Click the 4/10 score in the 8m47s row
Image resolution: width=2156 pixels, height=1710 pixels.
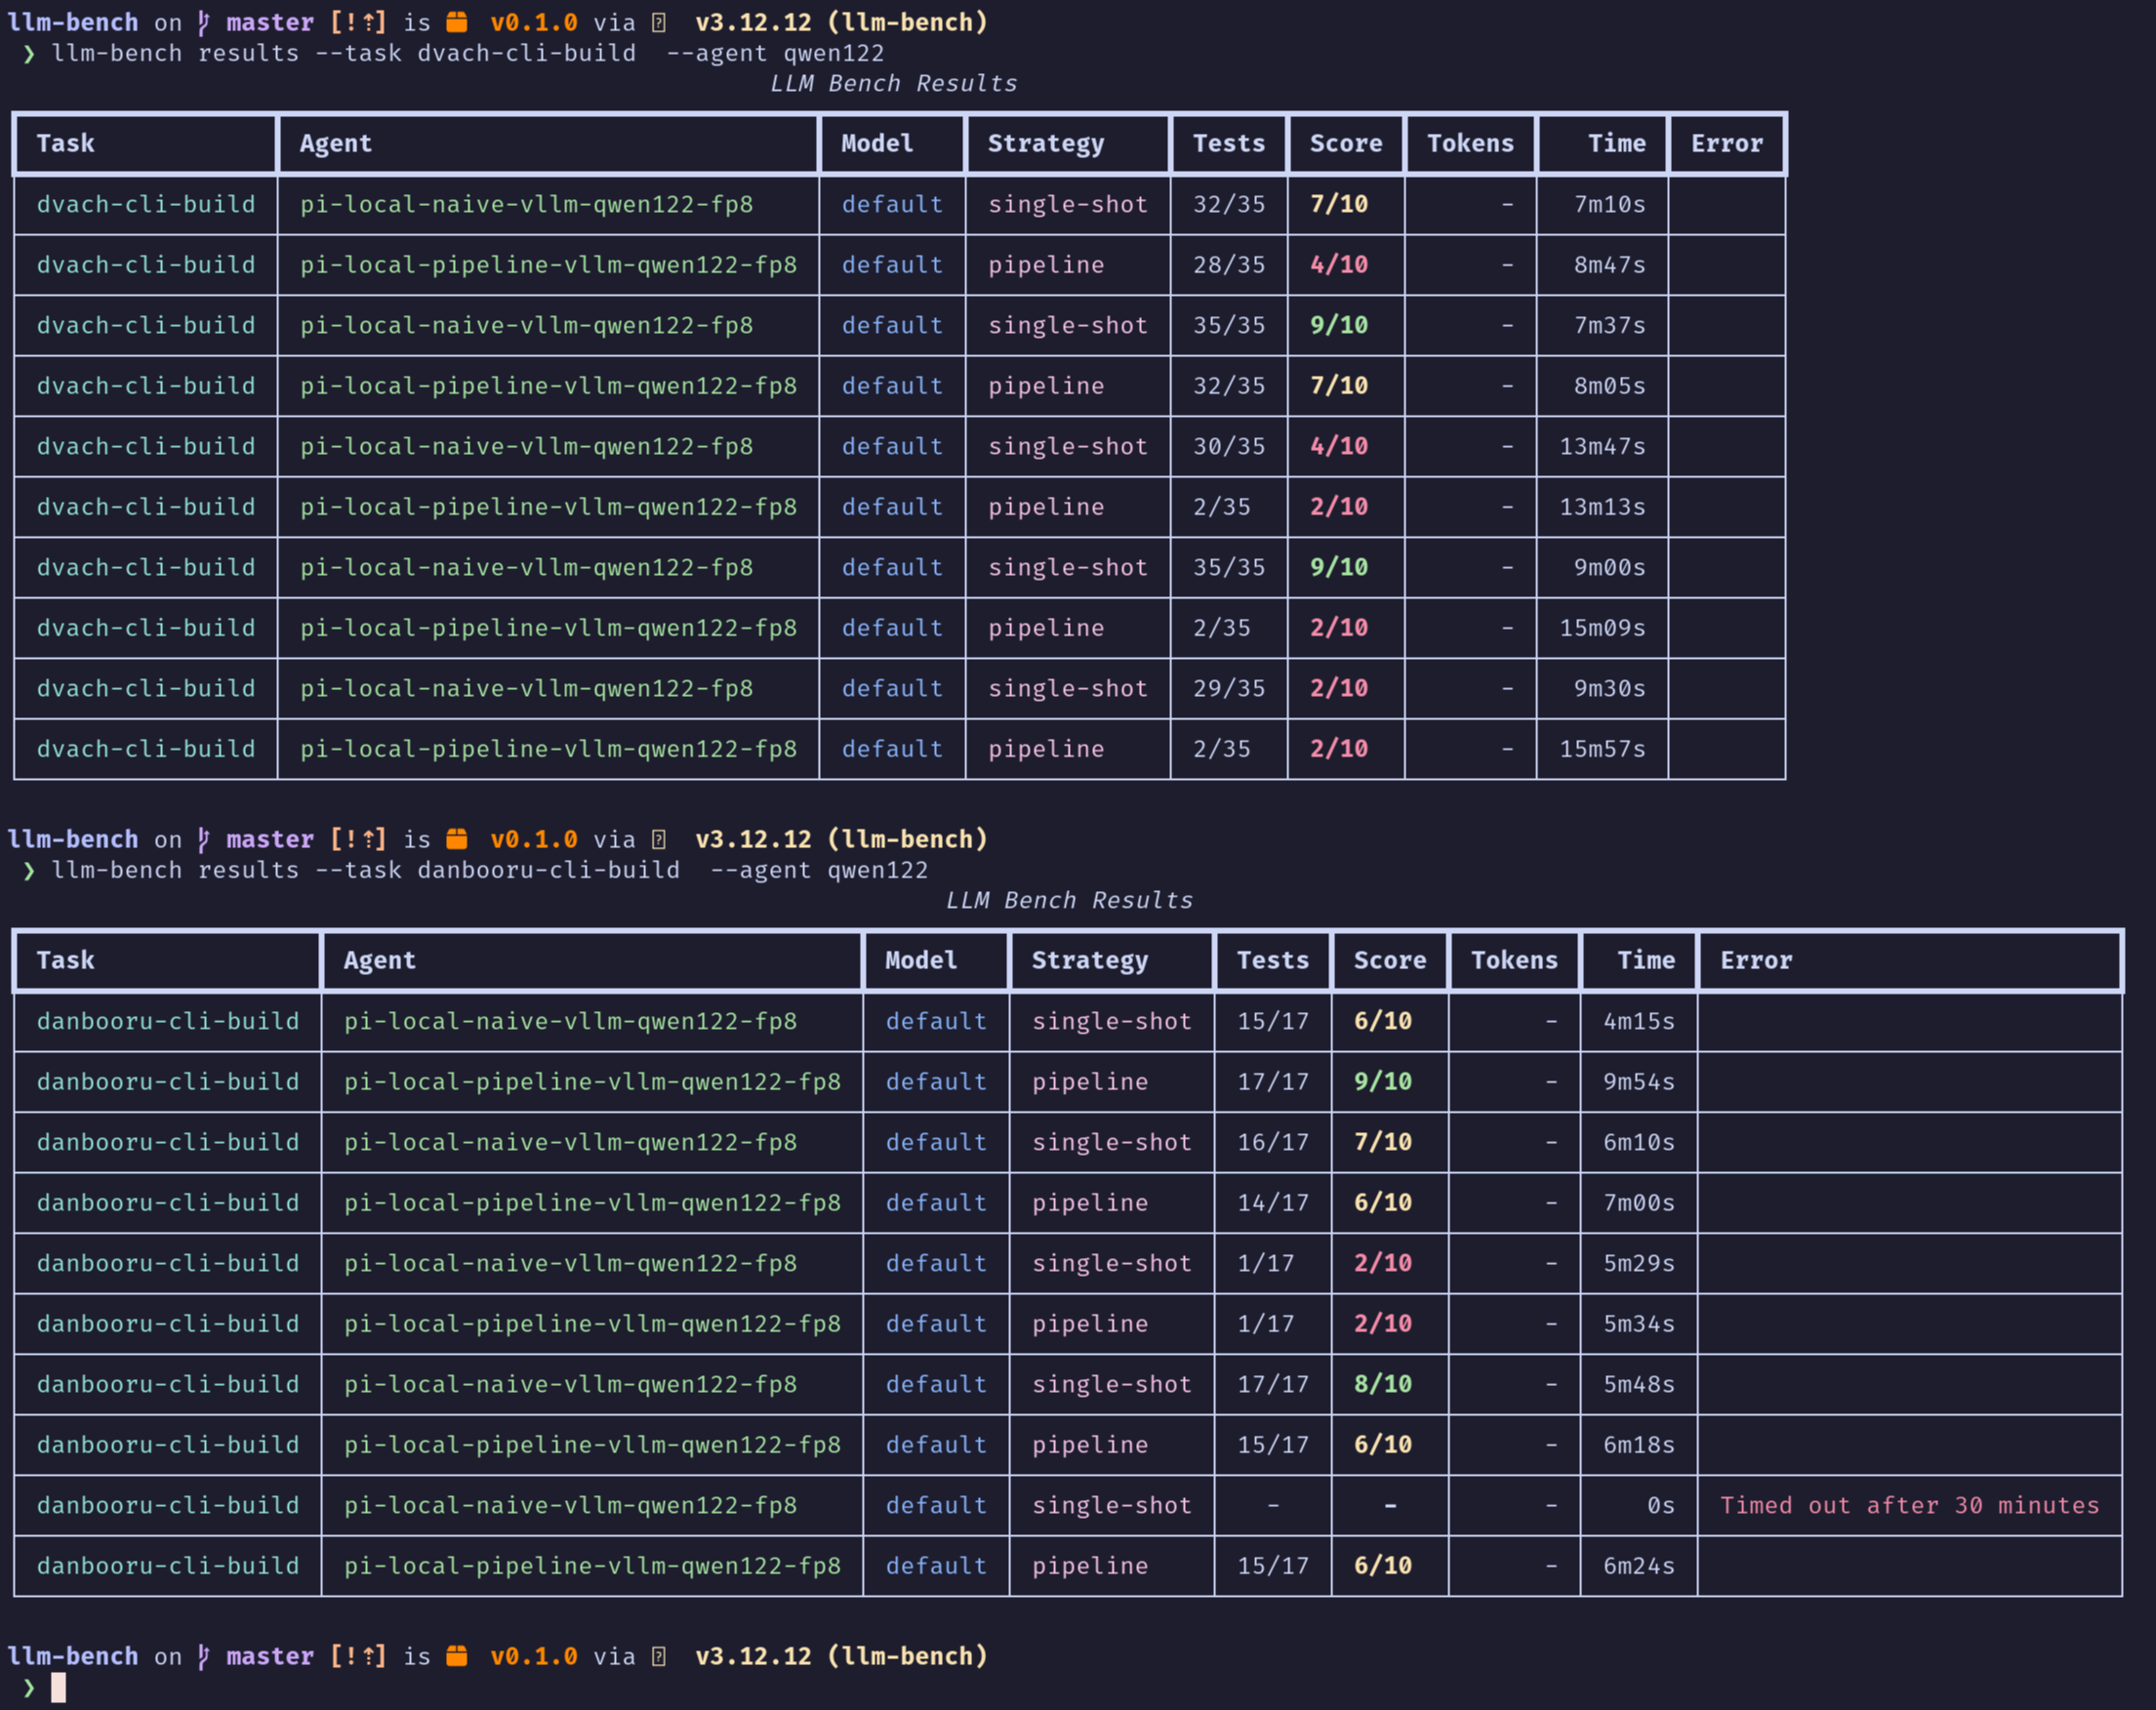pyautogui.click(x=1340, y=265)
